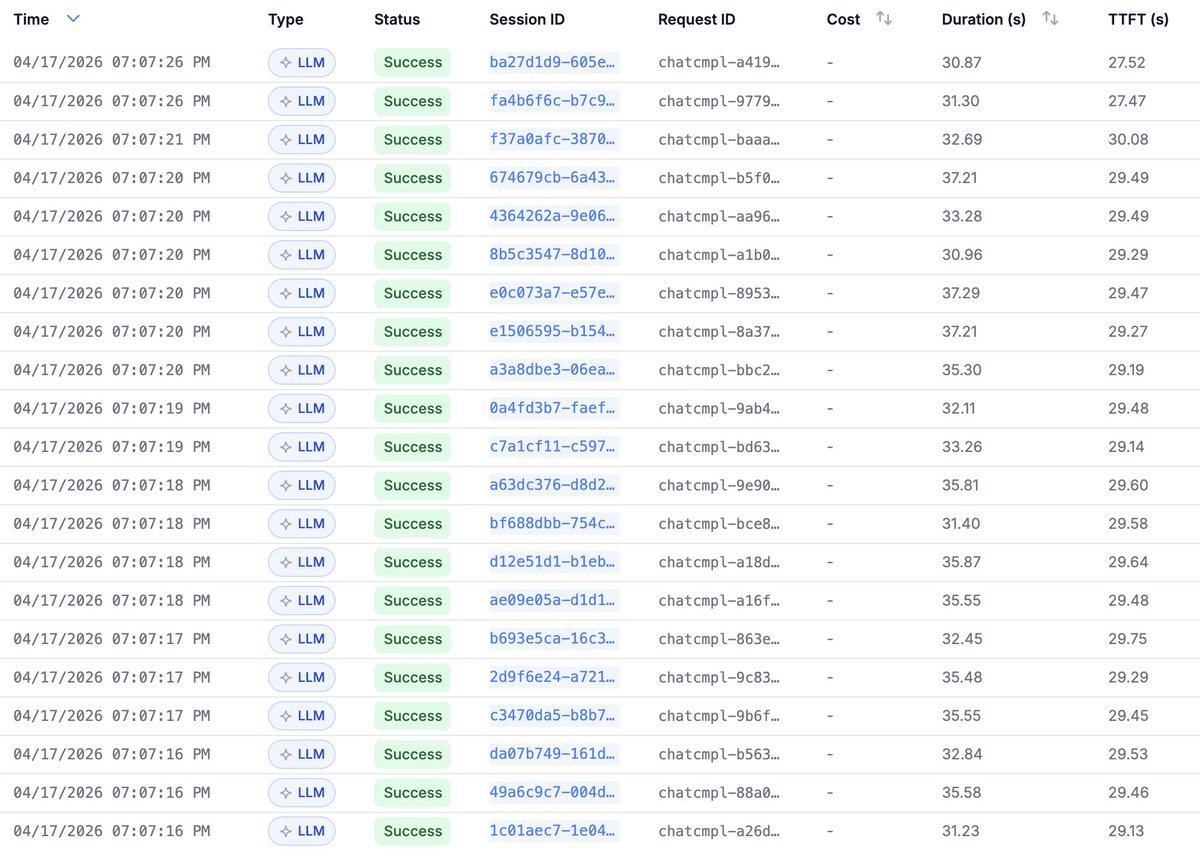Click the LLM type badge for session fa4b6f6c
Viewport: 1200px width, 850px height.
tap(302, 101)
